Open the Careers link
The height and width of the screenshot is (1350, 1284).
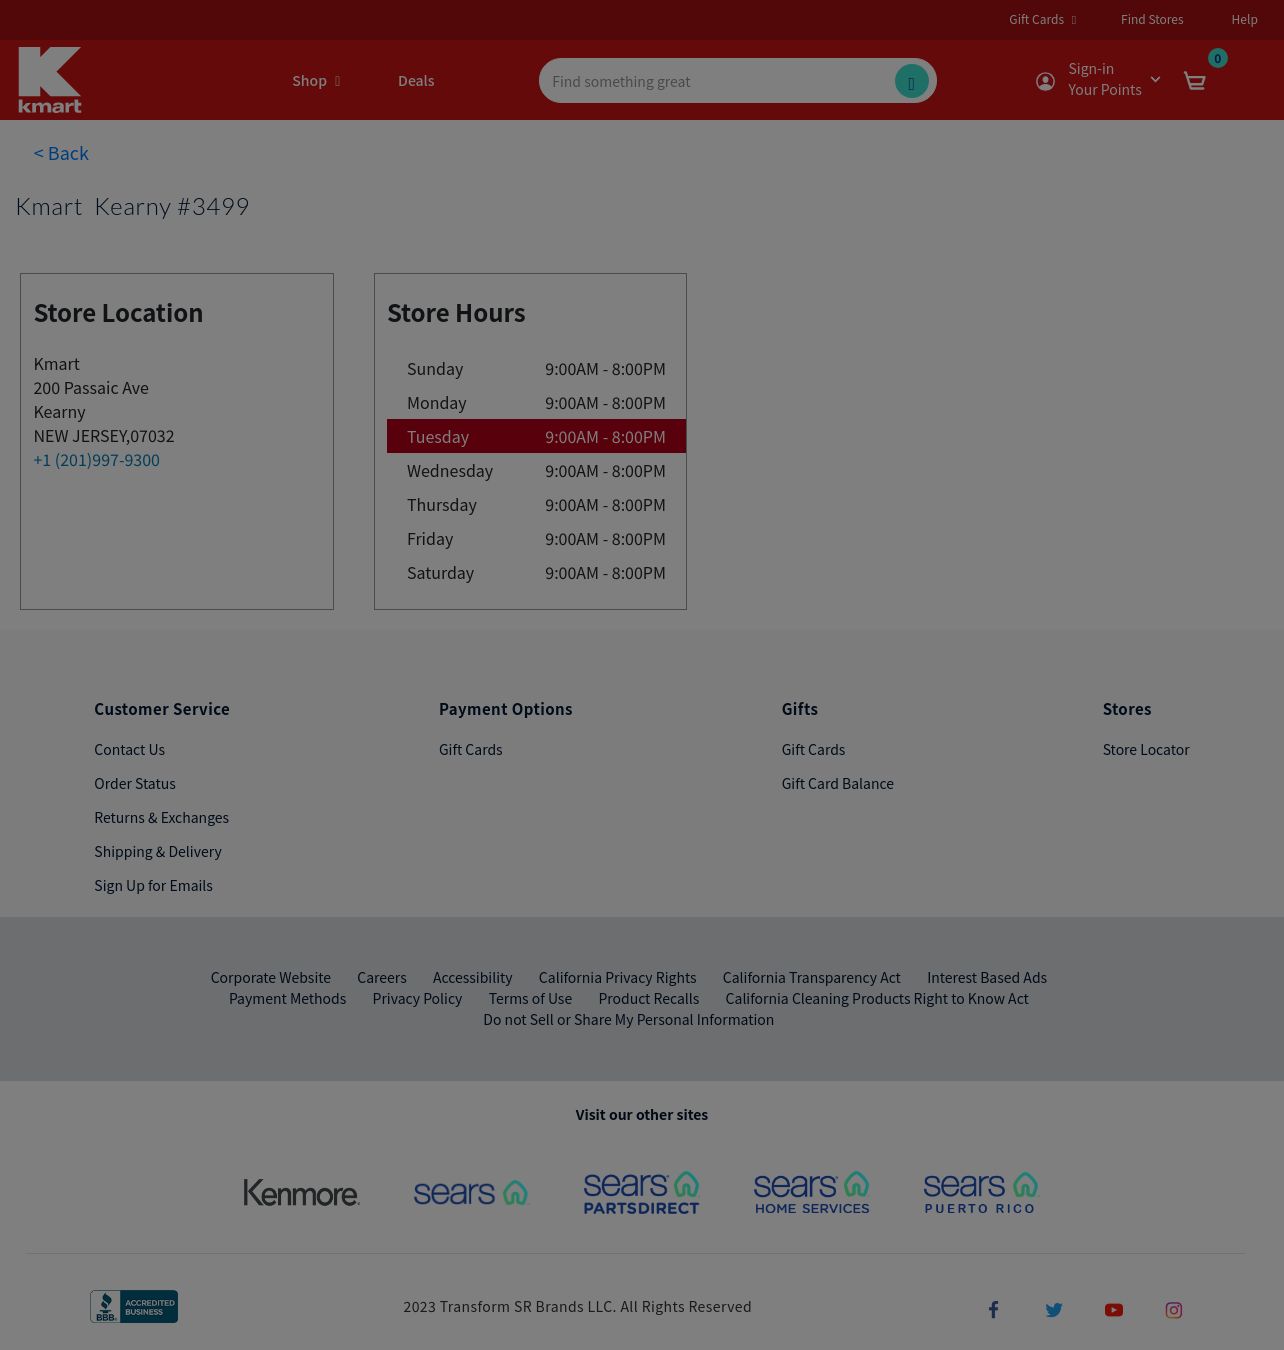(382, 977)
